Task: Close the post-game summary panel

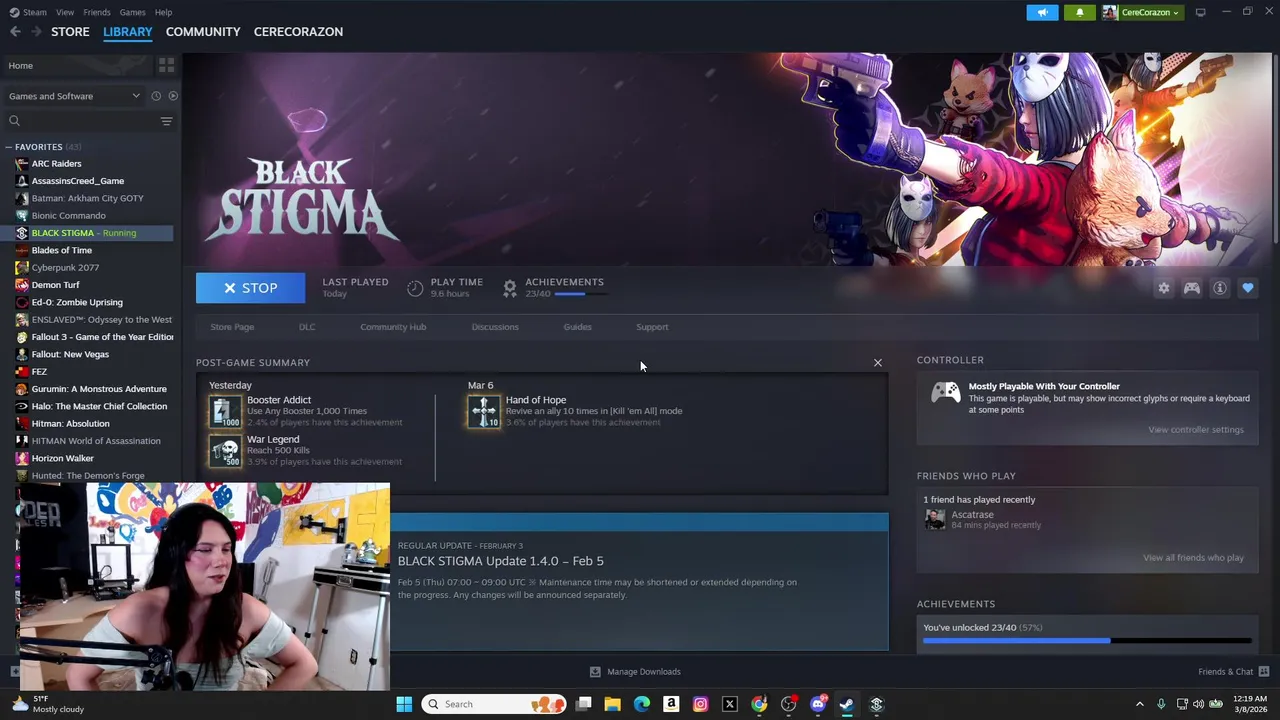Action: click(x=878, y=362)
